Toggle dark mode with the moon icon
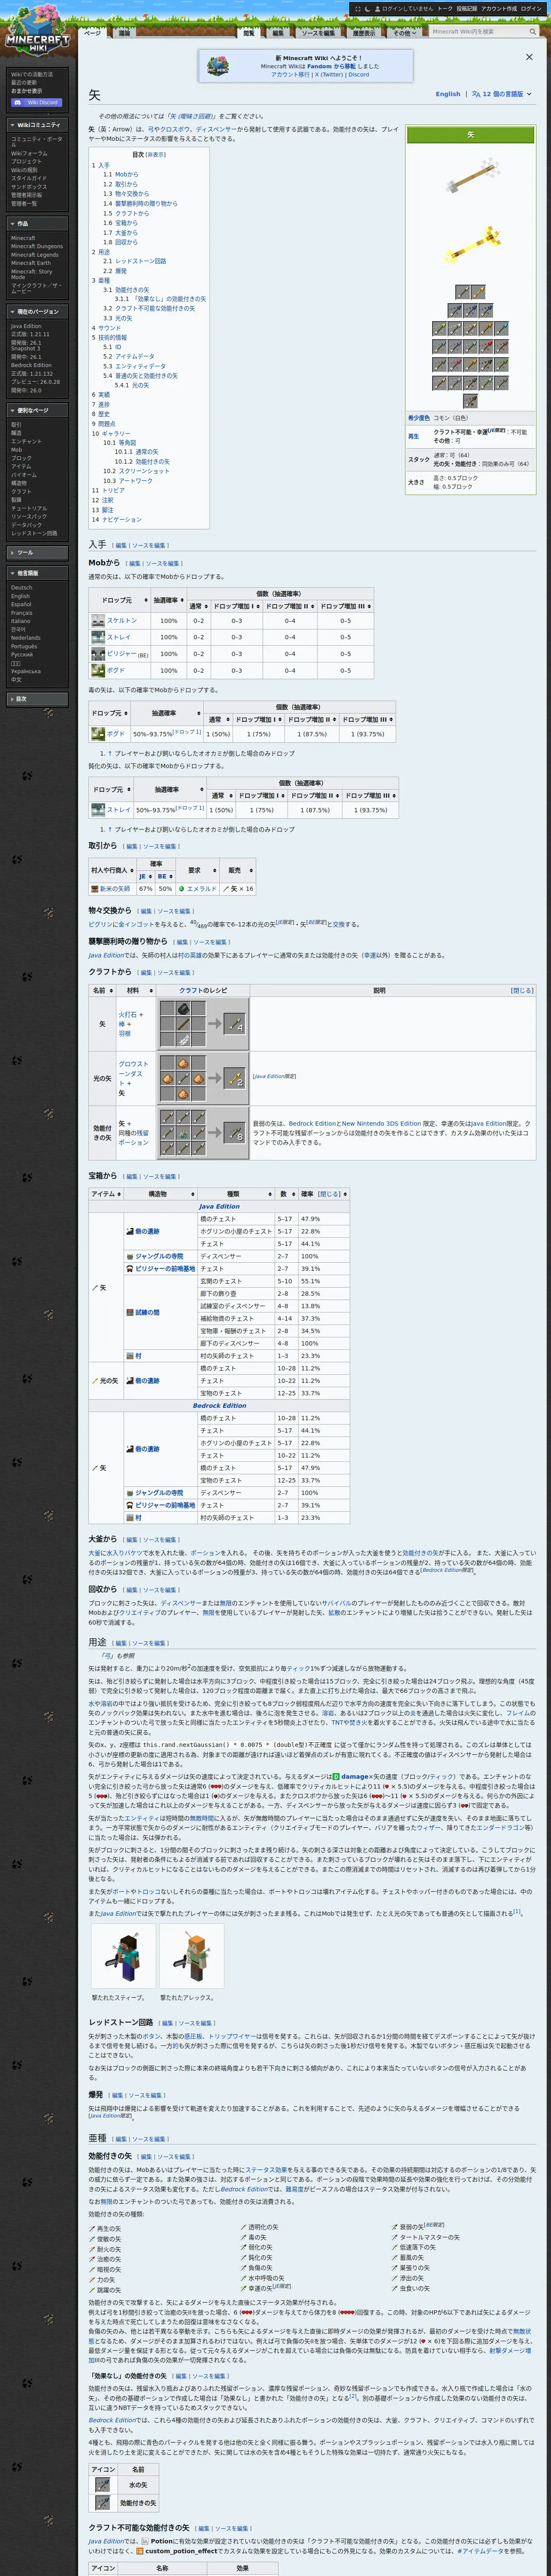Image resolution: width=551 pixels, height=2576 pixels. coord(368,8)
